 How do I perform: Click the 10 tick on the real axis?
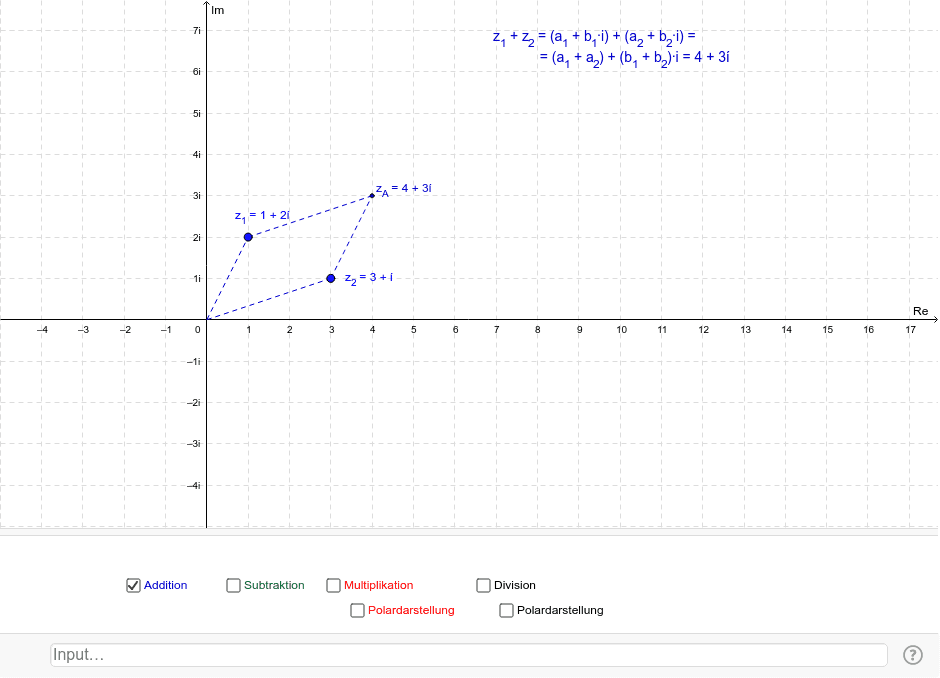click(x=622, y=330)
